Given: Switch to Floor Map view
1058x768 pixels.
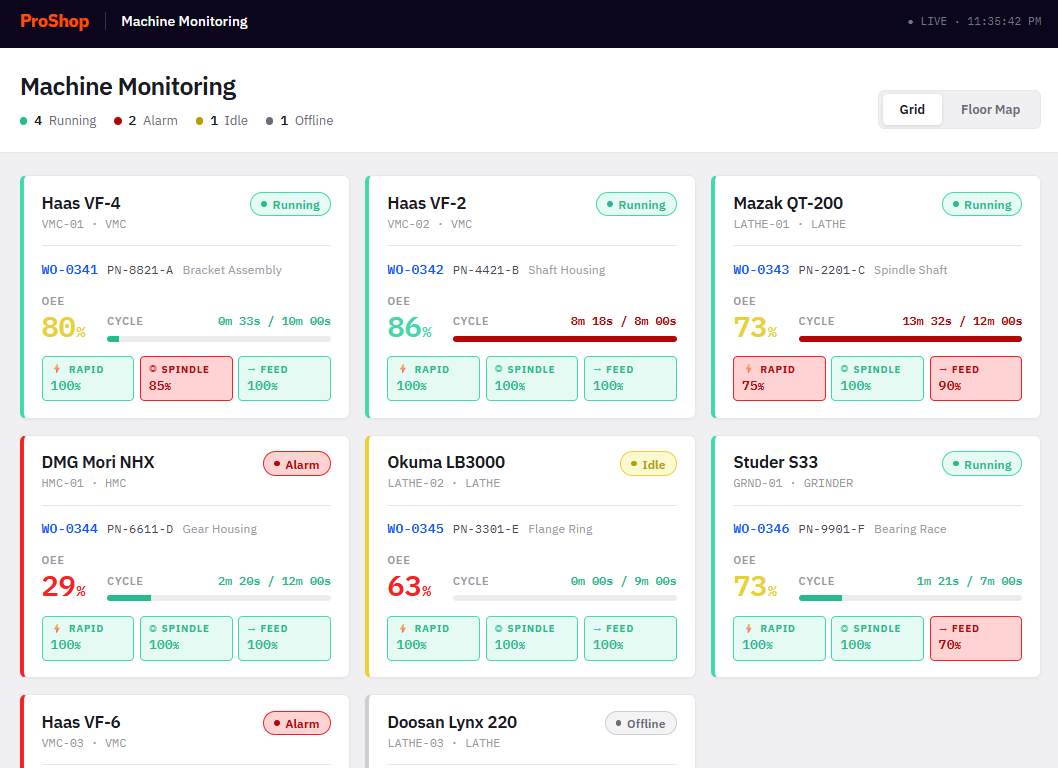Looking at the screenshot, I should point(990,109).
